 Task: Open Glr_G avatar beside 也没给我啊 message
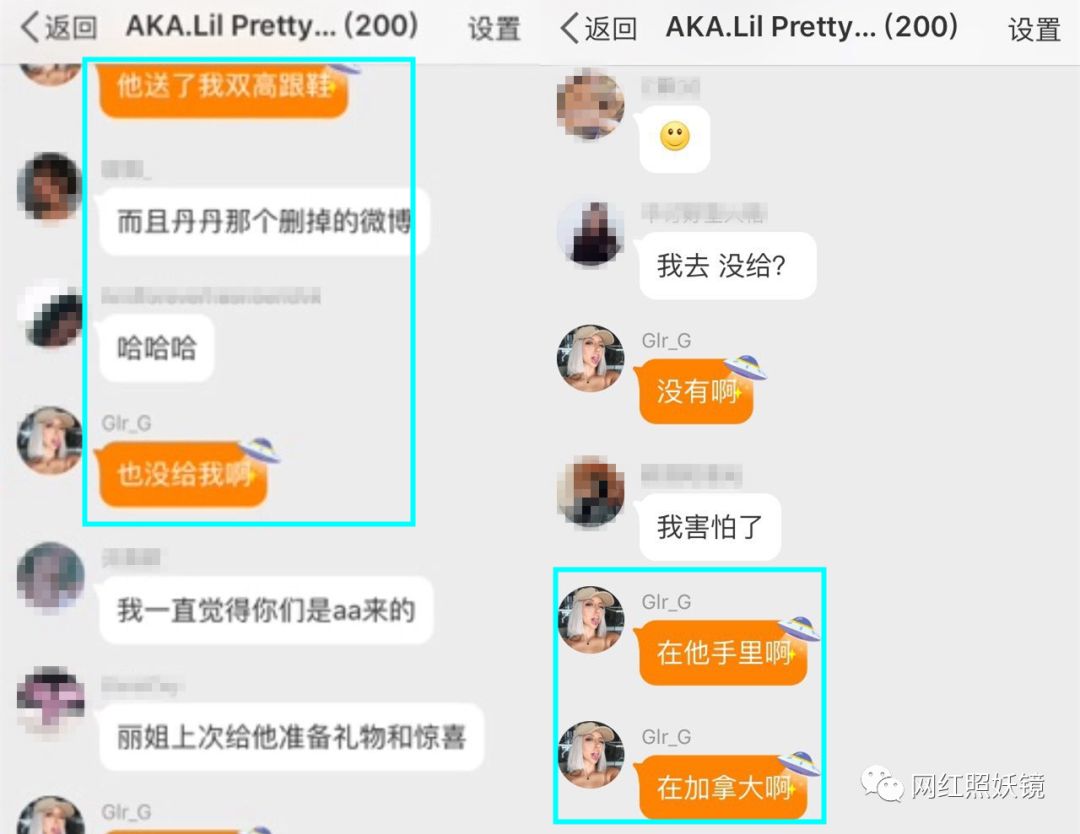[x=50, y=440]
